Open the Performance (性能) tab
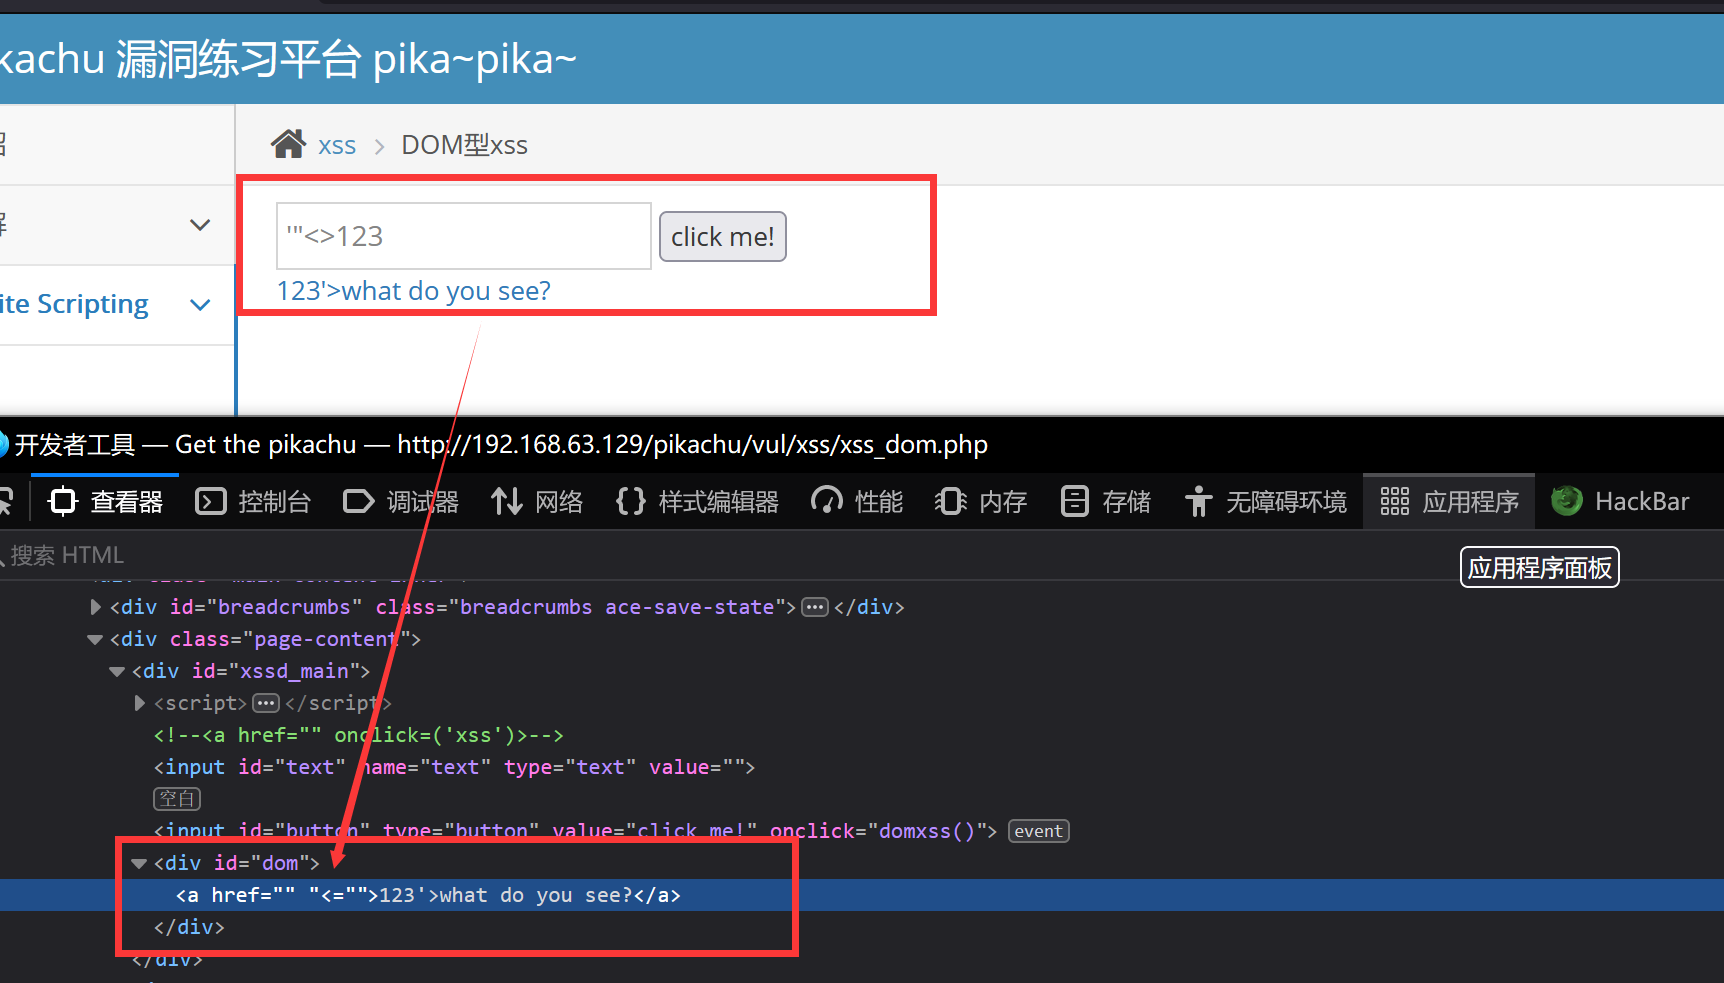 point(857,501)
